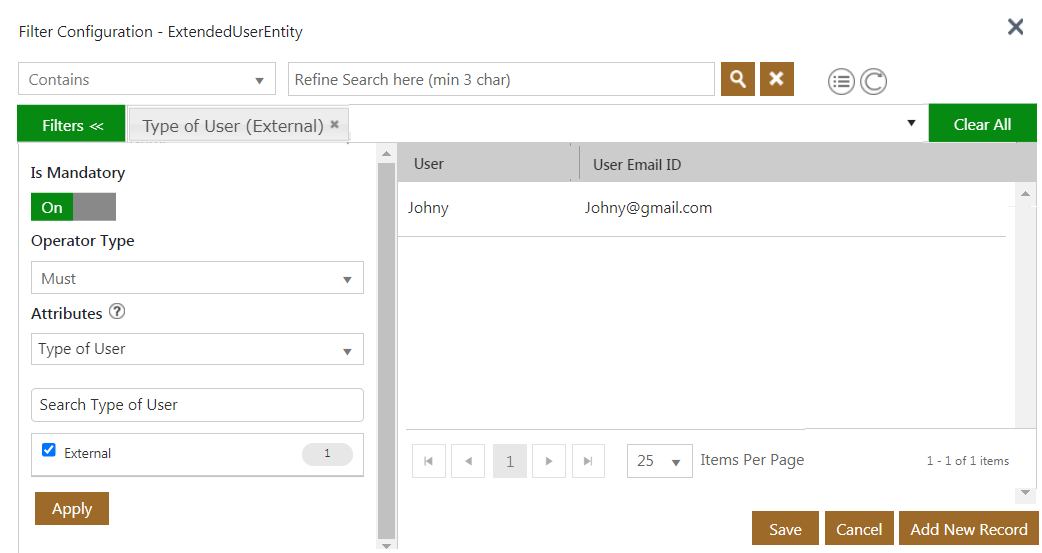This screenshot has width=1042, height=553.
Task: Open the list view options icon
Action: (841, 82)
